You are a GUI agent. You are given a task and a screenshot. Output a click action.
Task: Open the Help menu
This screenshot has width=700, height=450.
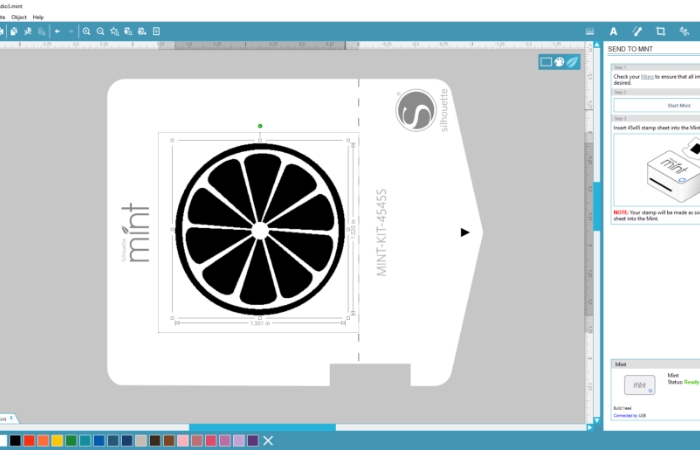pos(38,17)
